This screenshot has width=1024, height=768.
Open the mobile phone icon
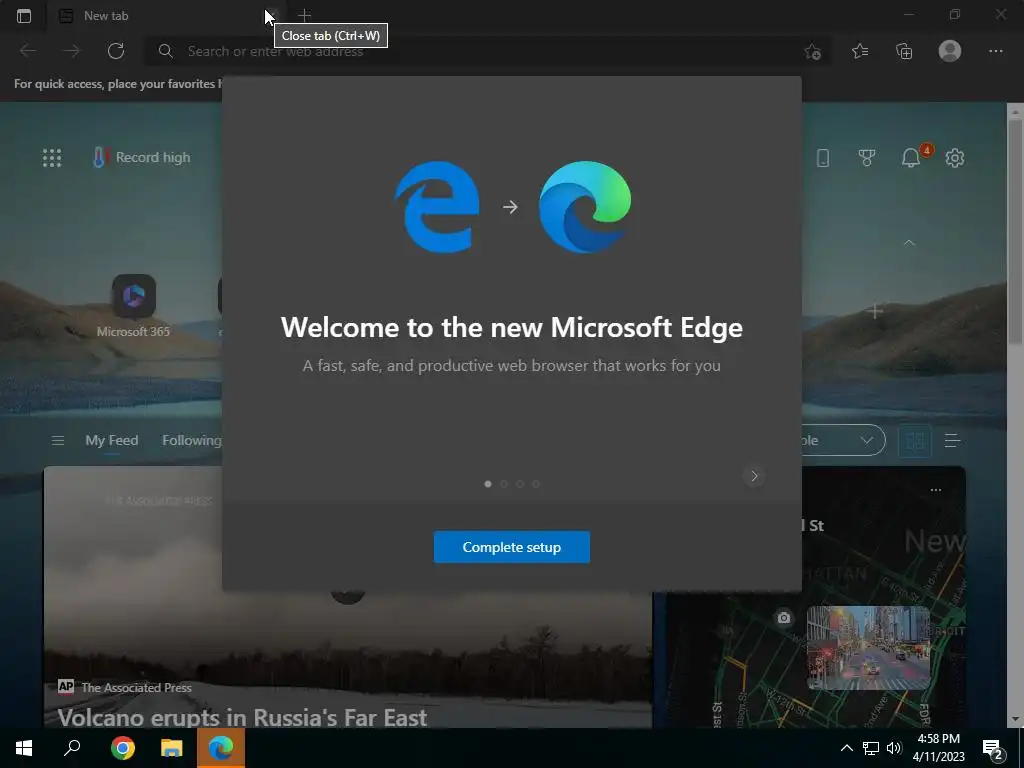(823, 157)
